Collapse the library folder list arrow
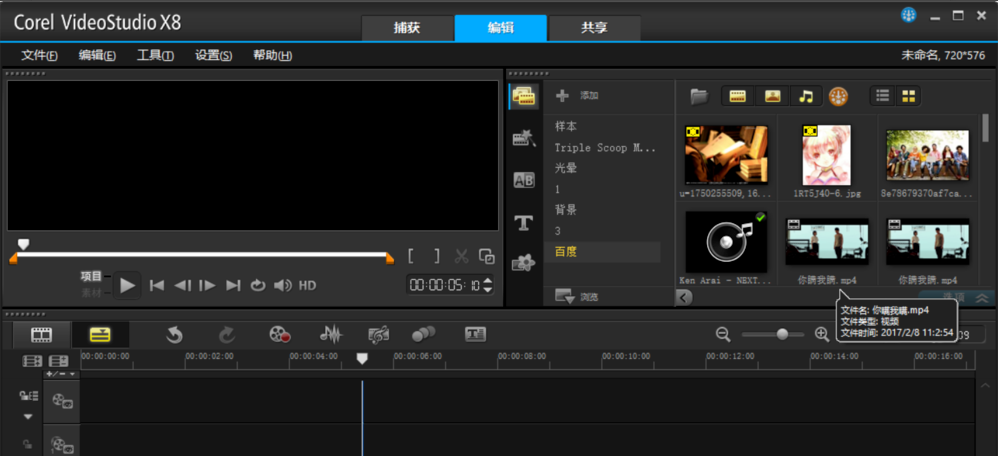The width and height of the screenshot is (998, 456). [683, 297]
